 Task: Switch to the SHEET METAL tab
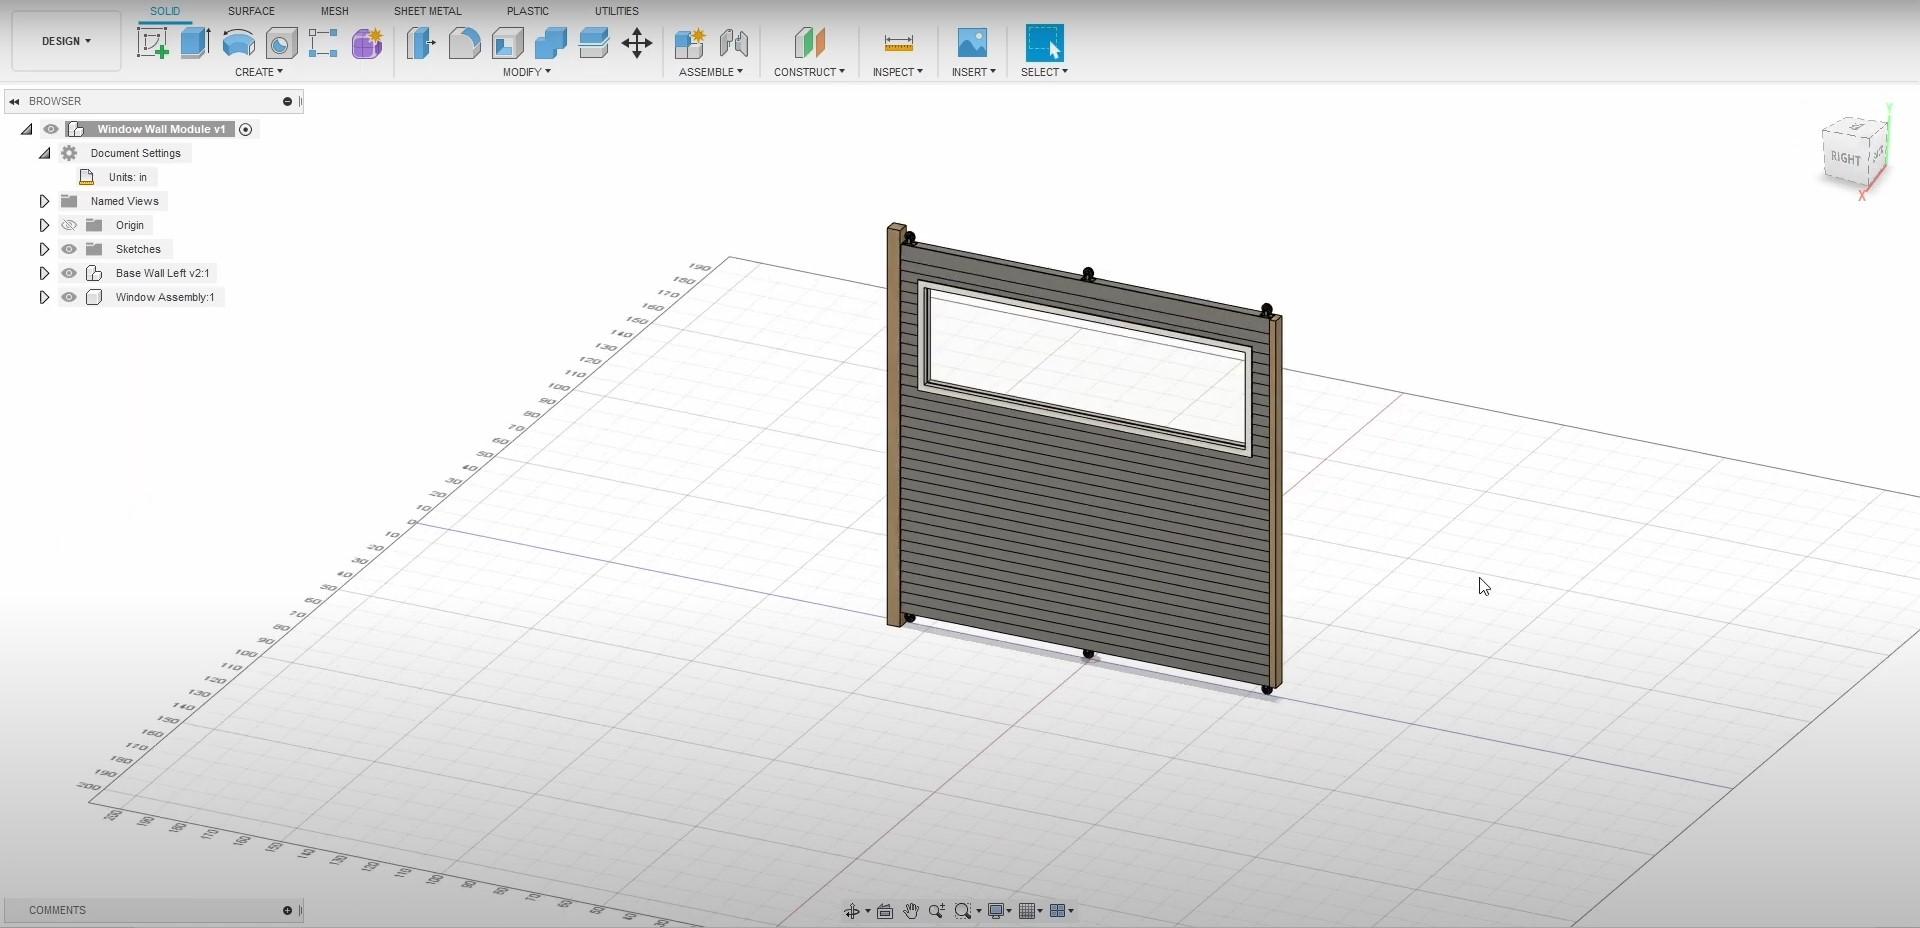(427, 11)
